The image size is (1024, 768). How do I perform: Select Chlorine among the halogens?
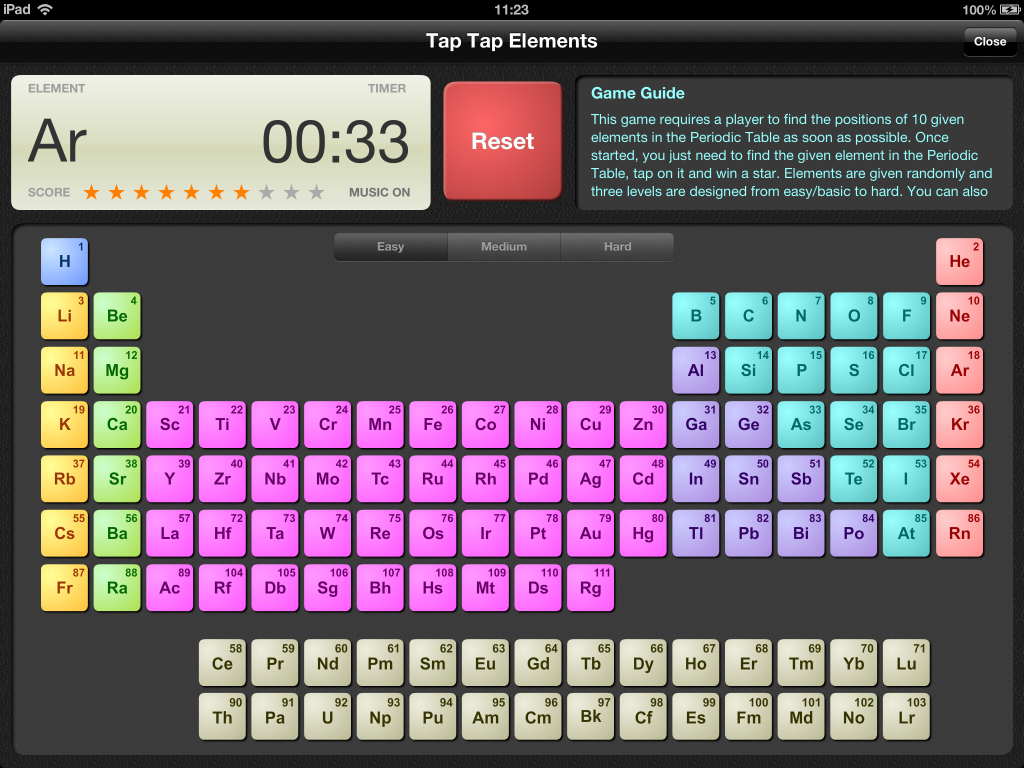click(906, 370)
